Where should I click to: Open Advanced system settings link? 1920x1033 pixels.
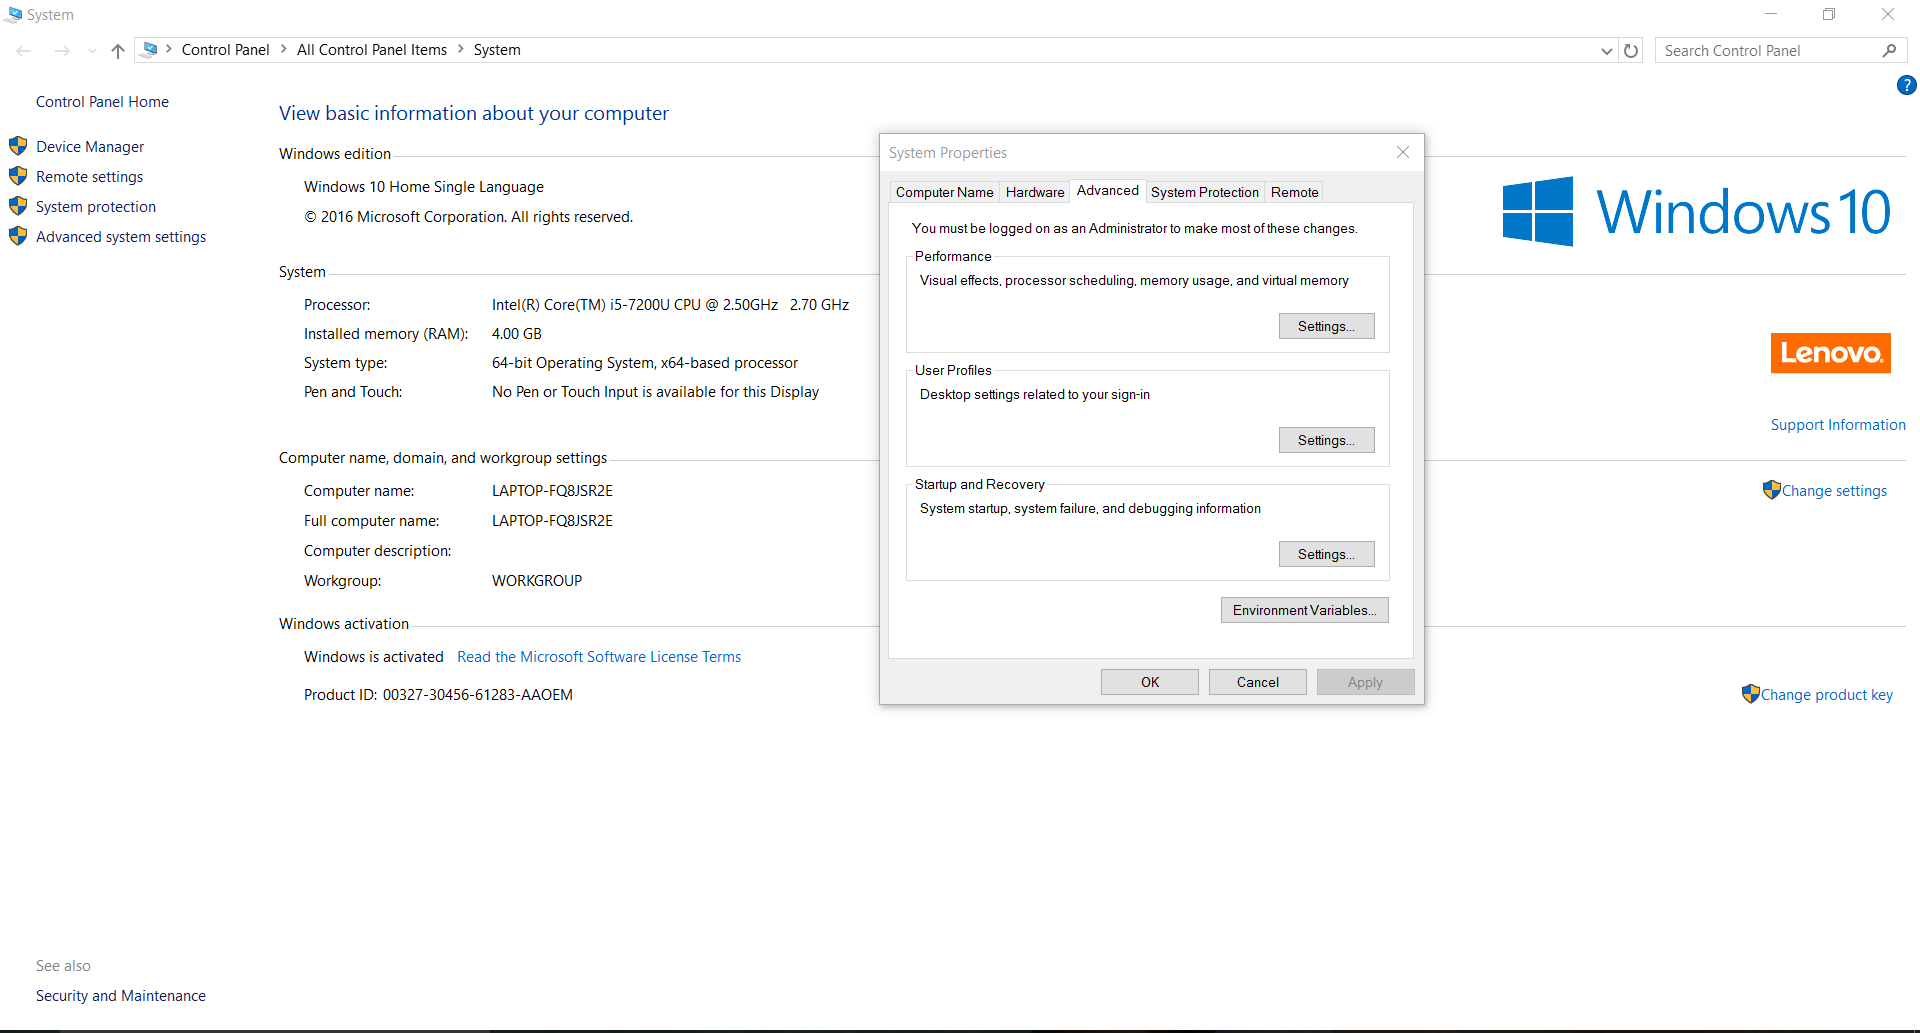coord(121,237)
